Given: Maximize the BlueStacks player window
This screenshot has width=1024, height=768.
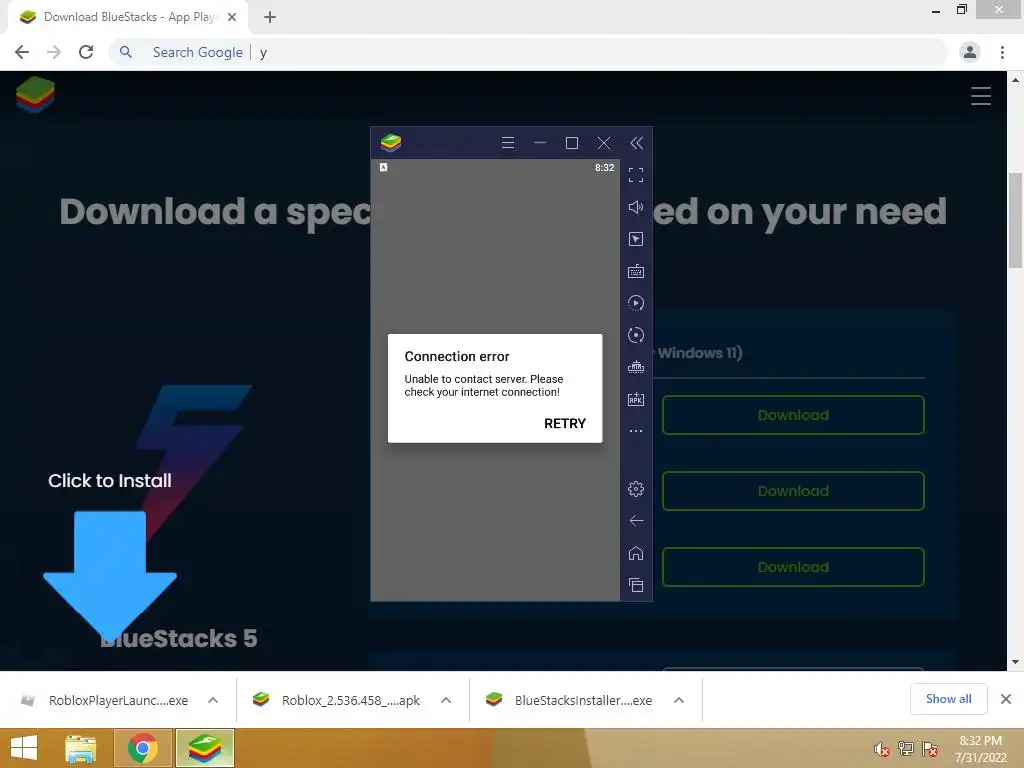Looking at the screenshot, I should (x=572, y=143).
